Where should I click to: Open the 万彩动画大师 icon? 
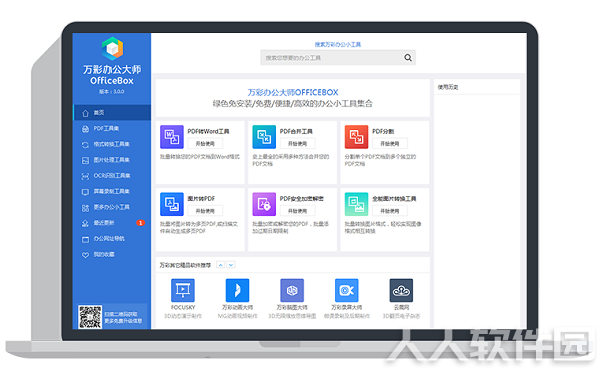click(237, 290)
